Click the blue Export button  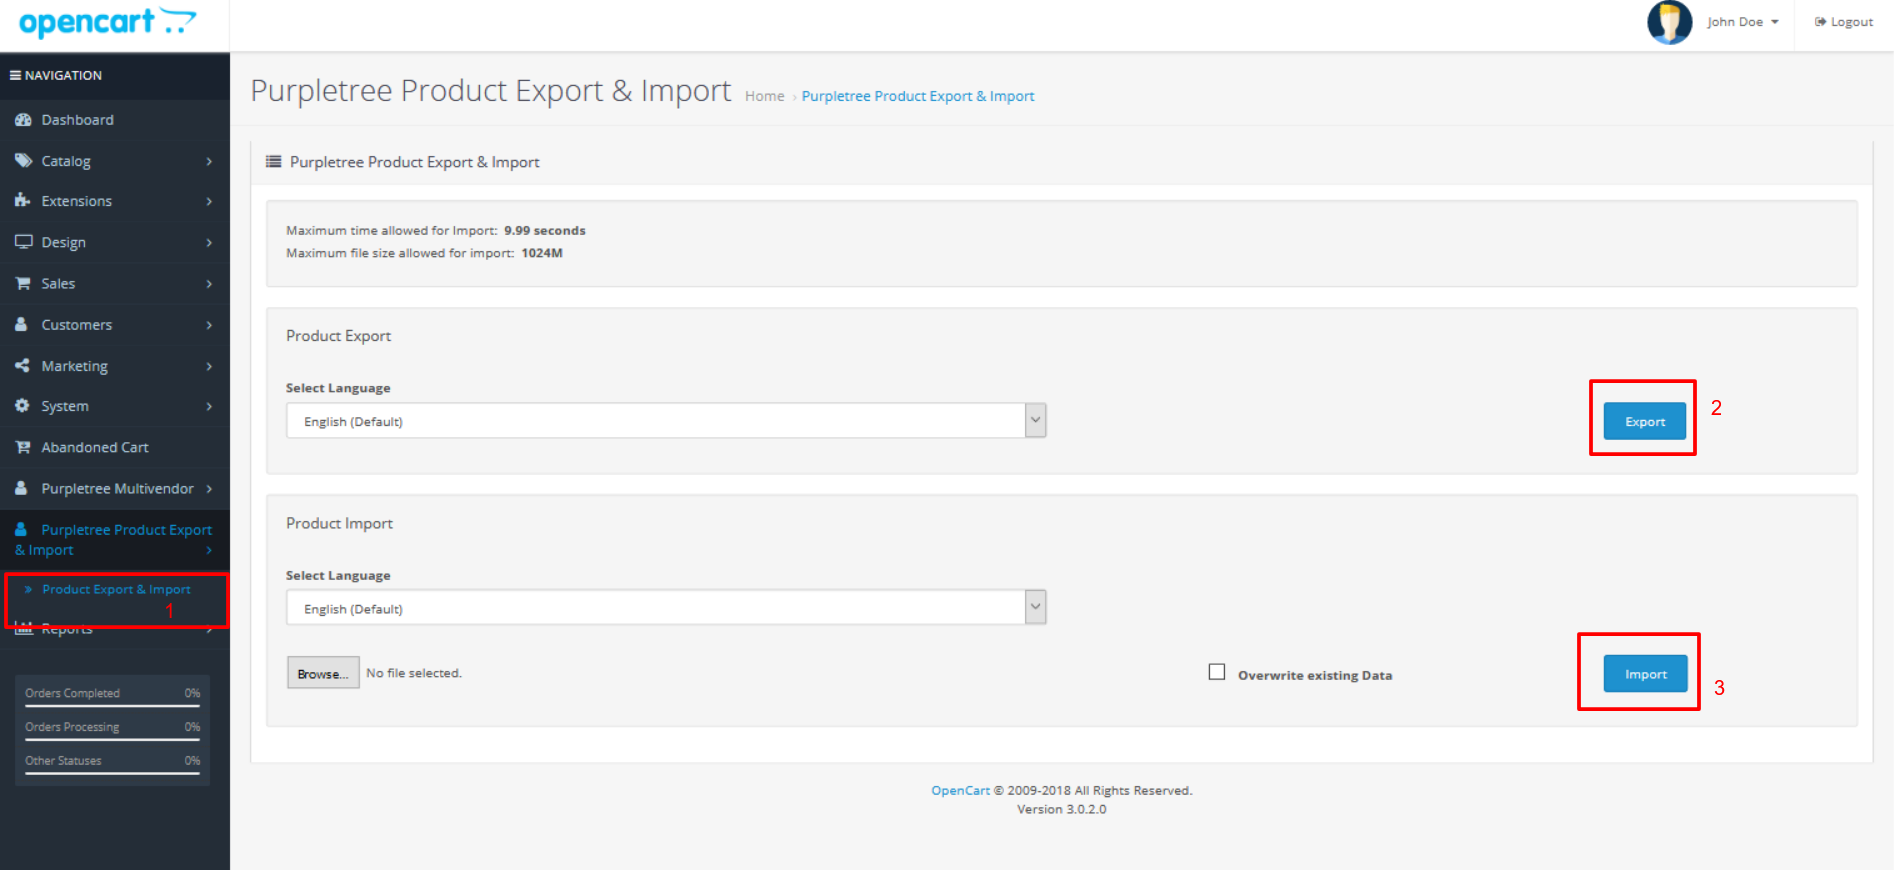[1644, 421]
